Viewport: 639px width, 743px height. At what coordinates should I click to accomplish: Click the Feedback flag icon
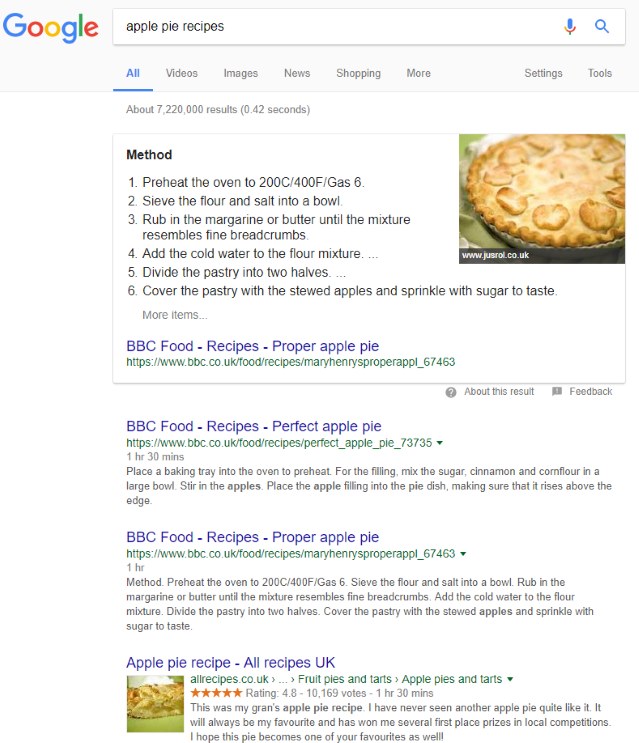click(x=557, y=391)
